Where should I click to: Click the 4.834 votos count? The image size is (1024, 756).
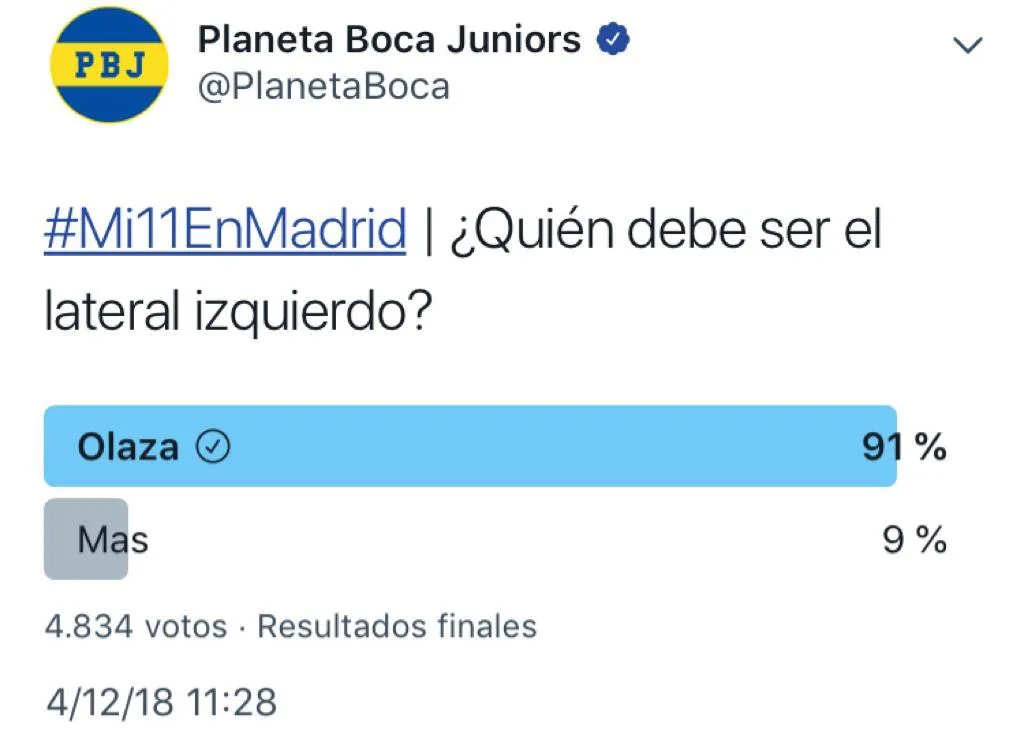(x=136, y=627)
